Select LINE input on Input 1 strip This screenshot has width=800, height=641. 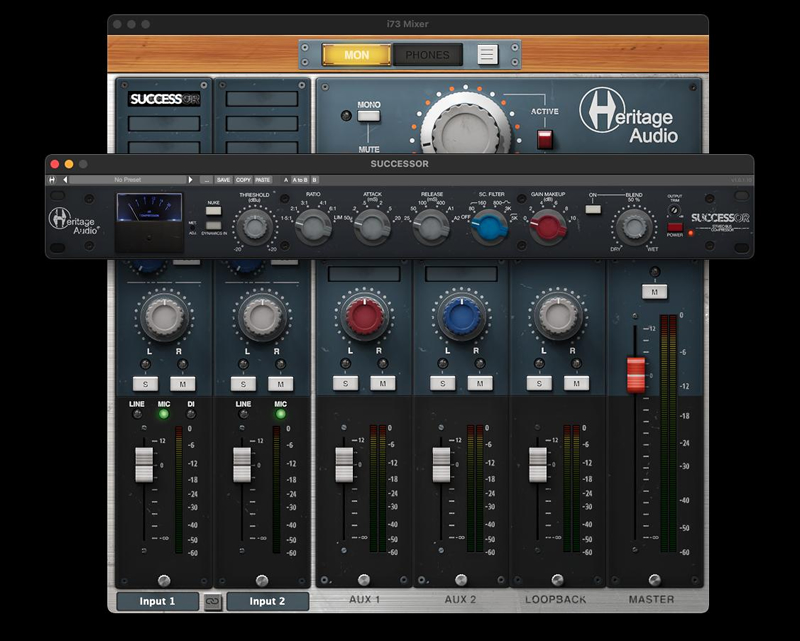[x=137, y=413]
